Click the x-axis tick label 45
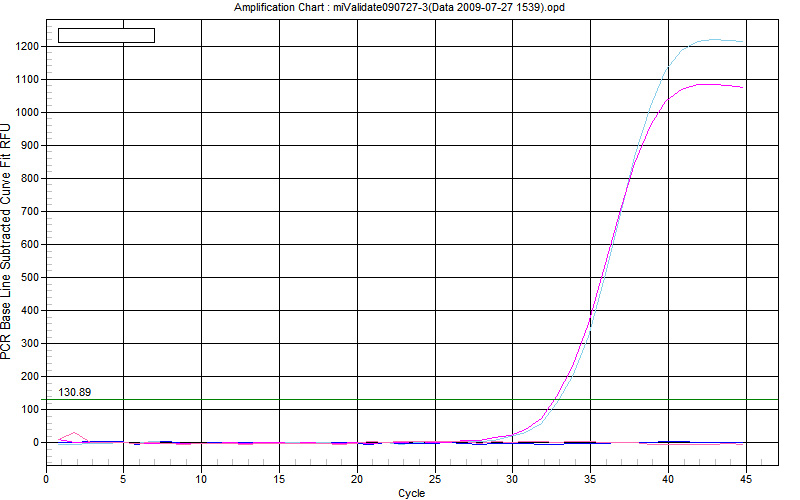The image size is (800, 500). point(745,479)
